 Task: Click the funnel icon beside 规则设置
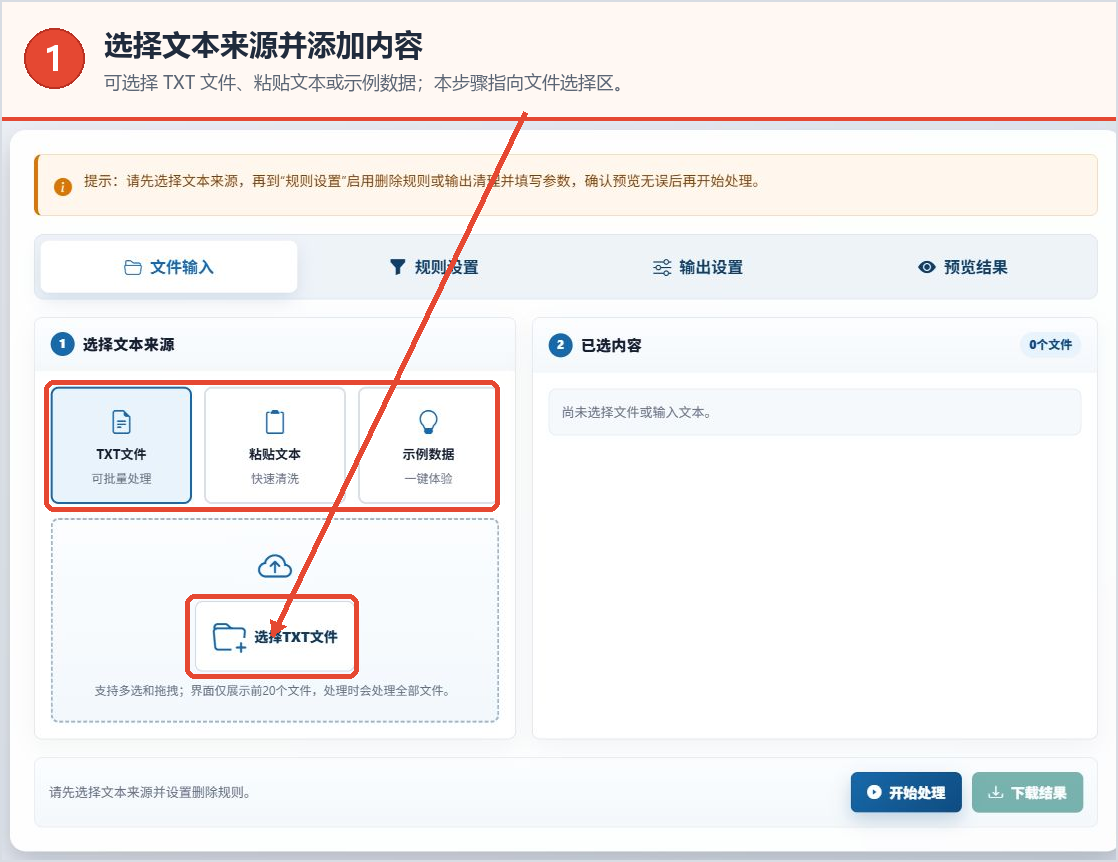pos(398,267)
